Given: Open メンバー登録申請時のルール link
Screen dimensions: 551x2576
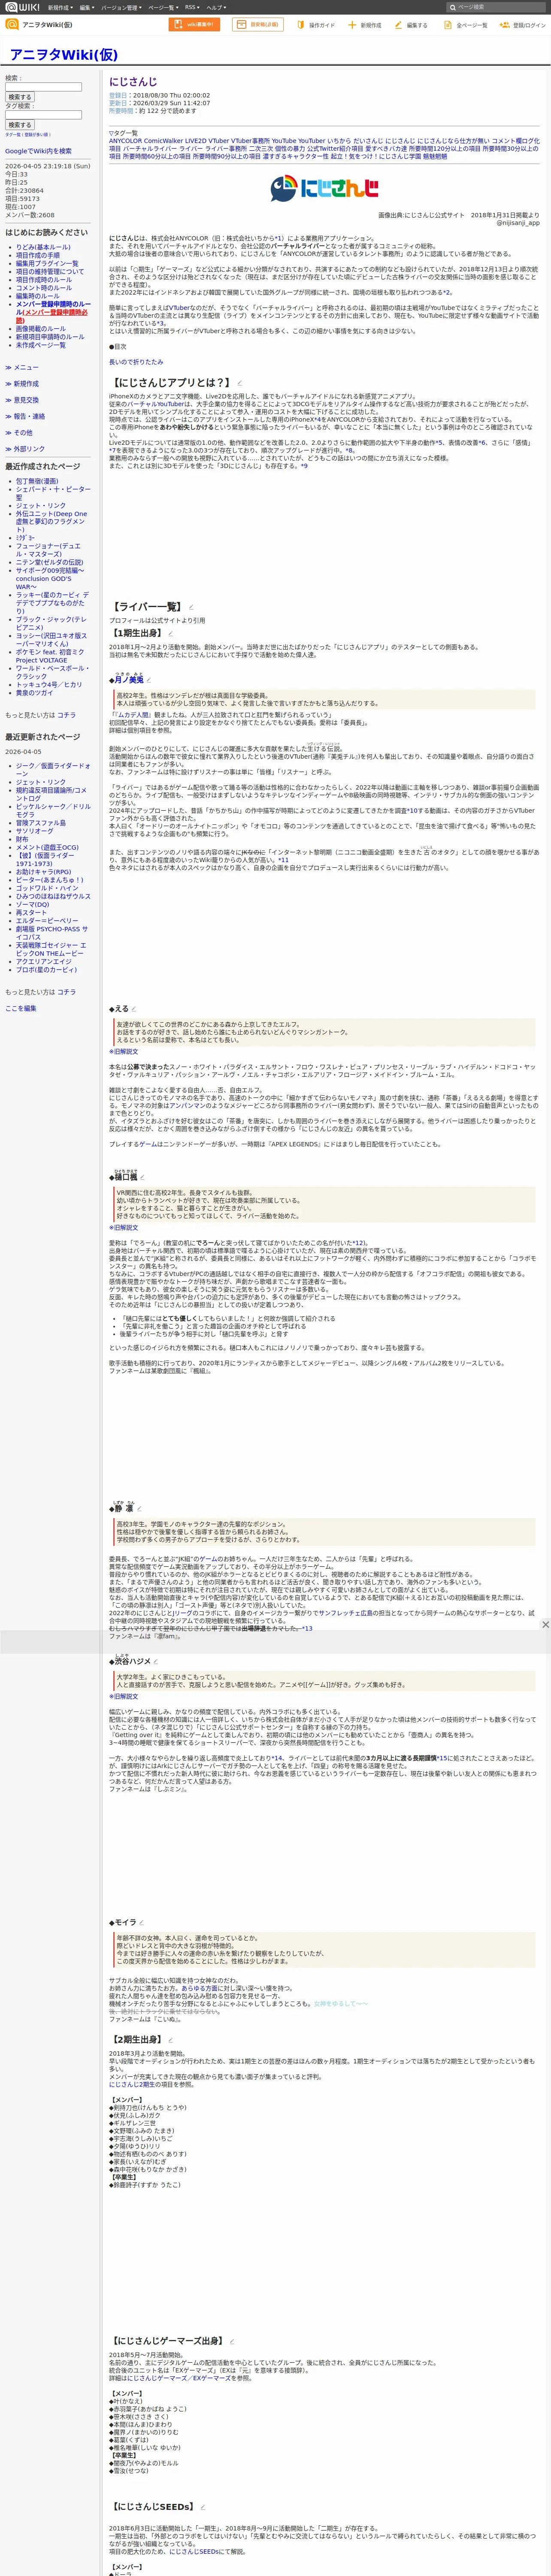Looking at the screenshot, I should tap(53, 308).
